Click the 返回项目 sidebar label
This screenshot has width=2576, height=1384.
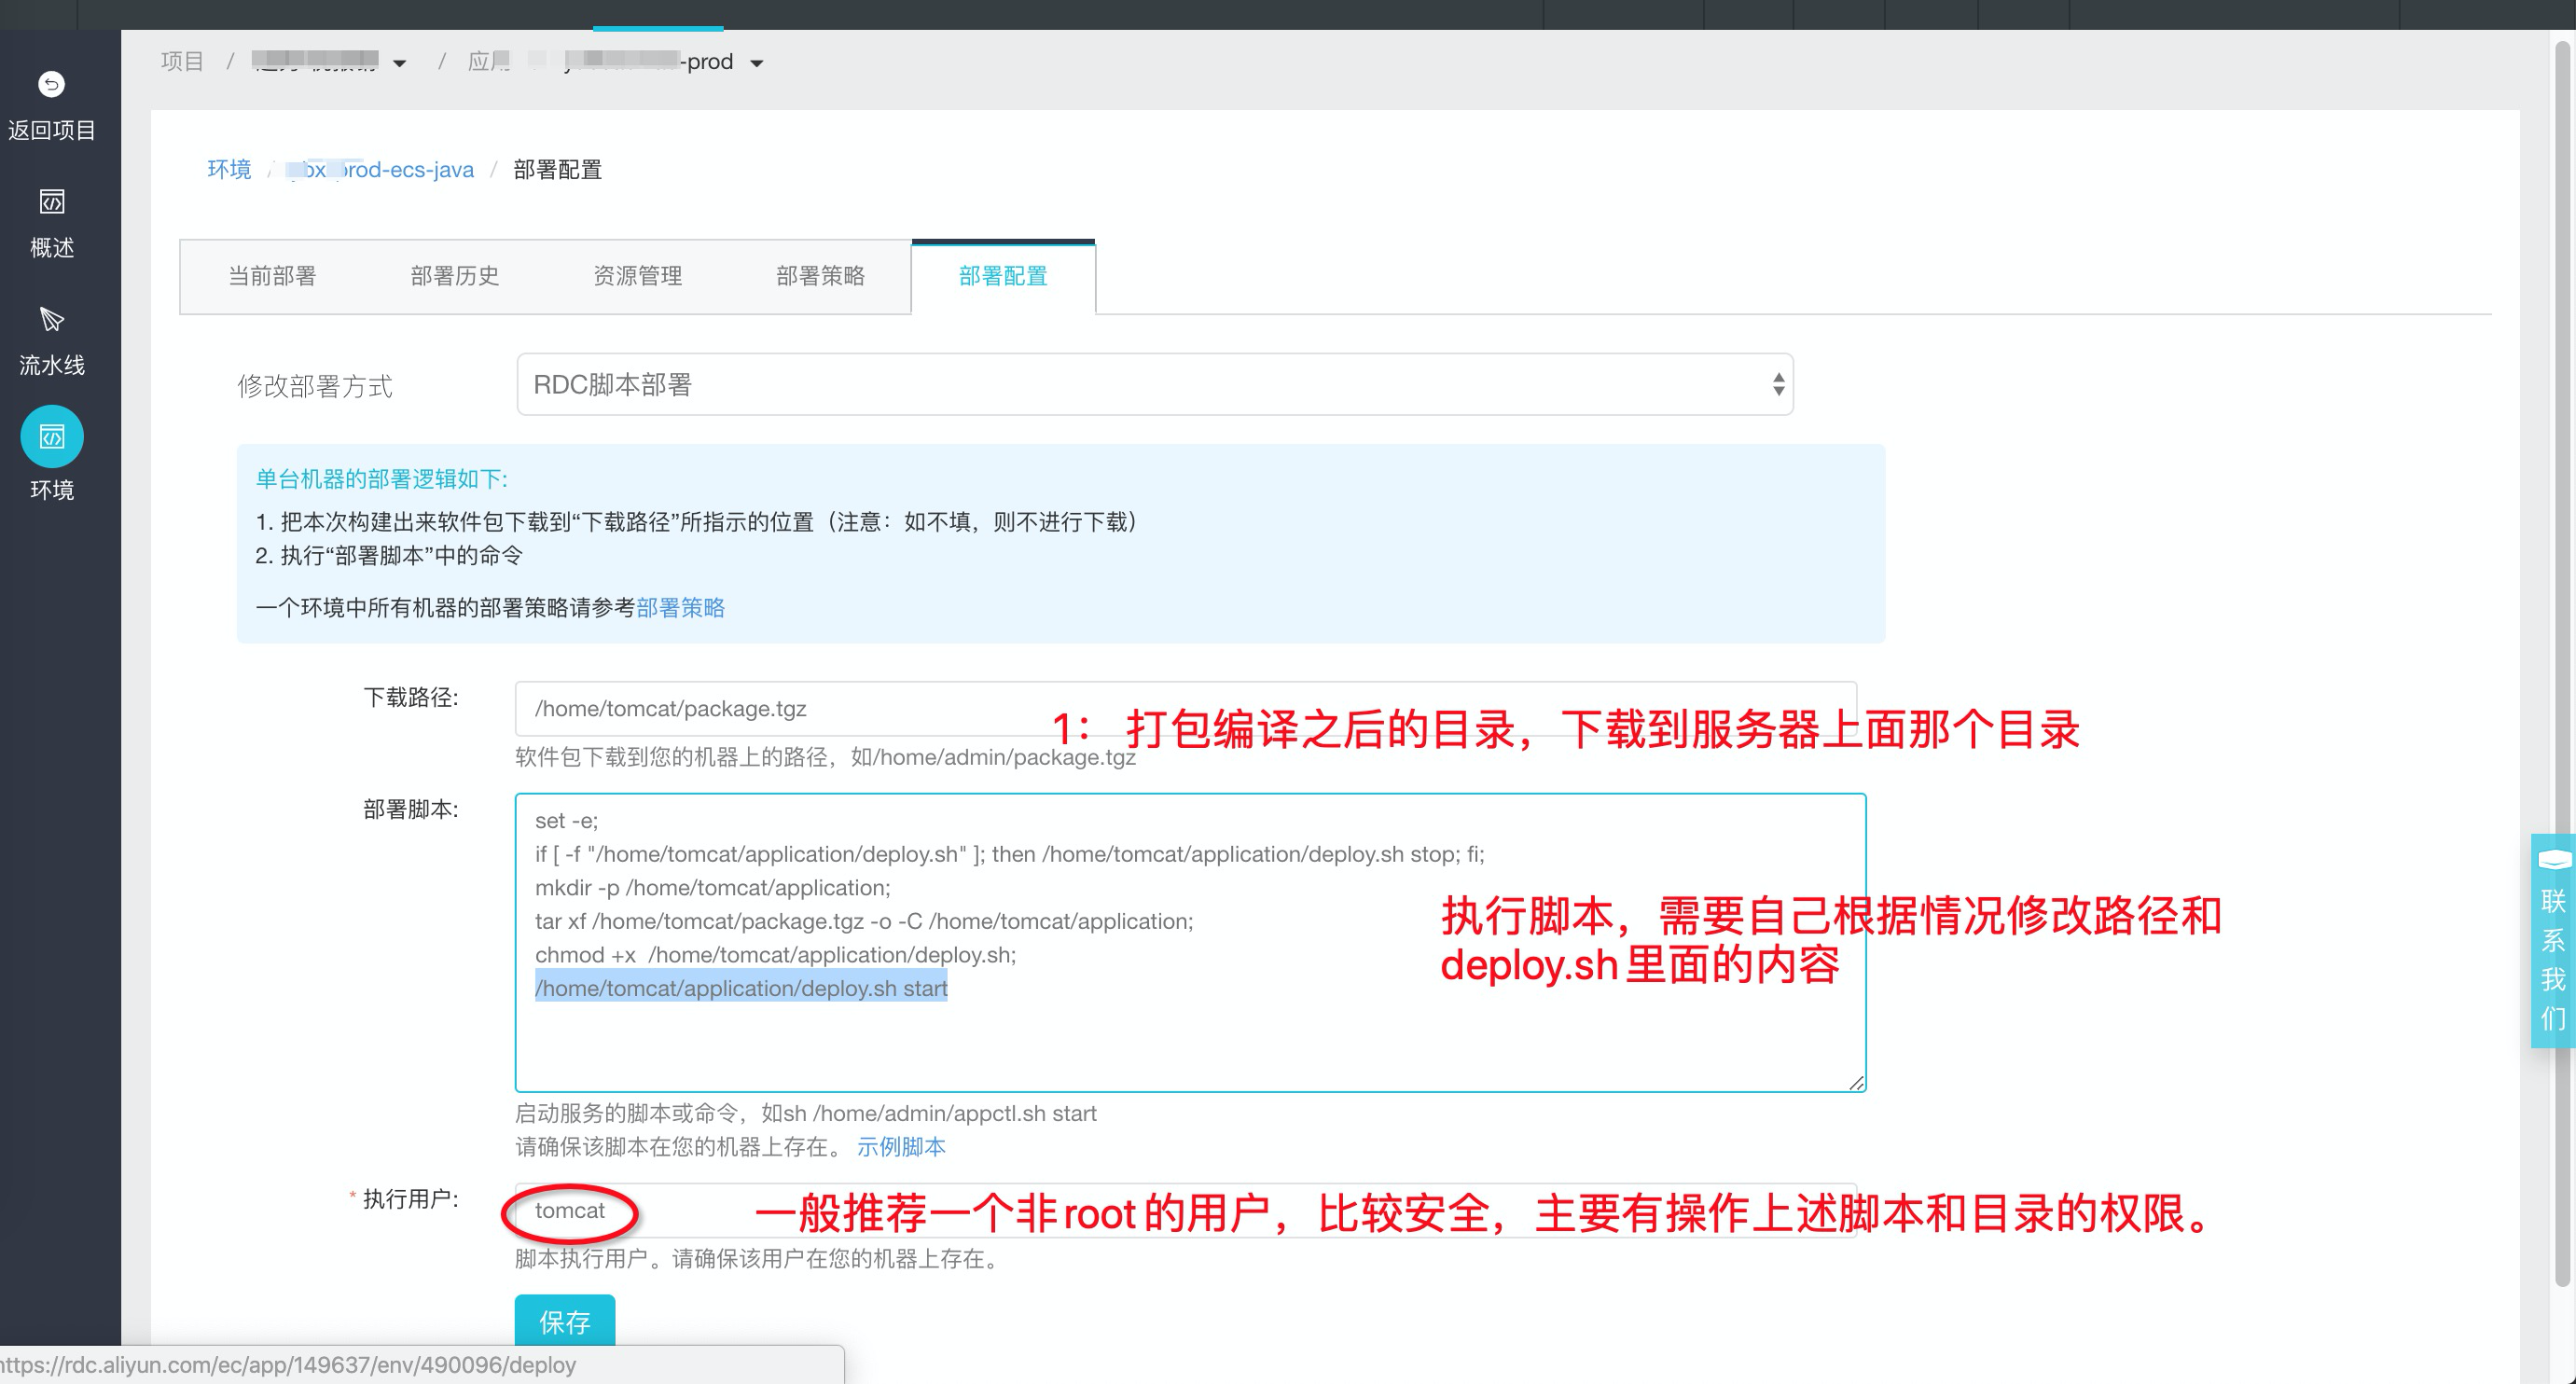(51, 130)
